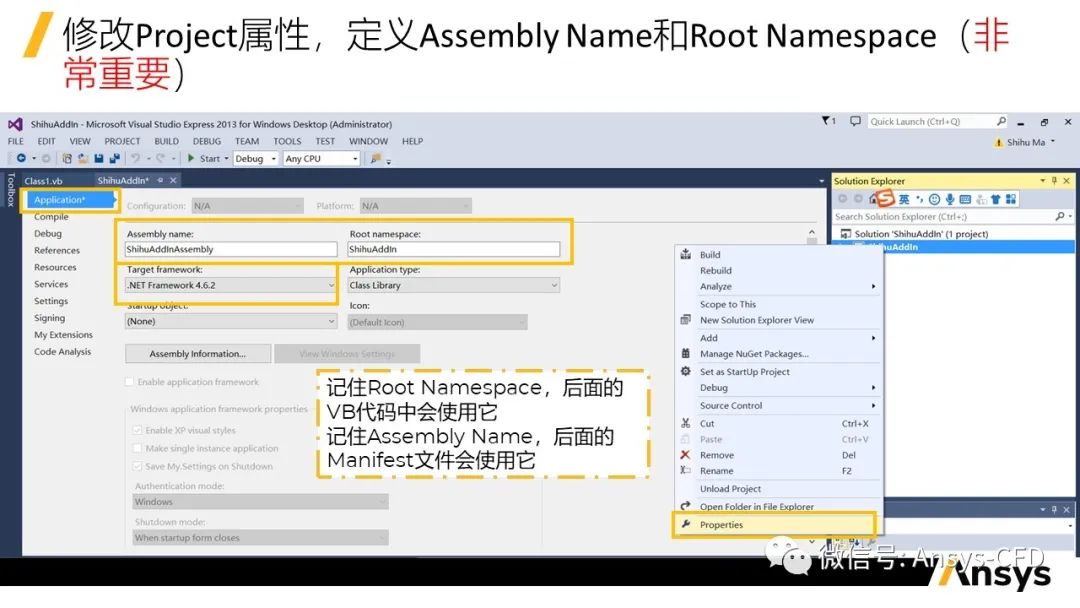Screen dimensions: 1080x608
Task: Click the green Start debugging arrow
Action: (x=191, y=158)
